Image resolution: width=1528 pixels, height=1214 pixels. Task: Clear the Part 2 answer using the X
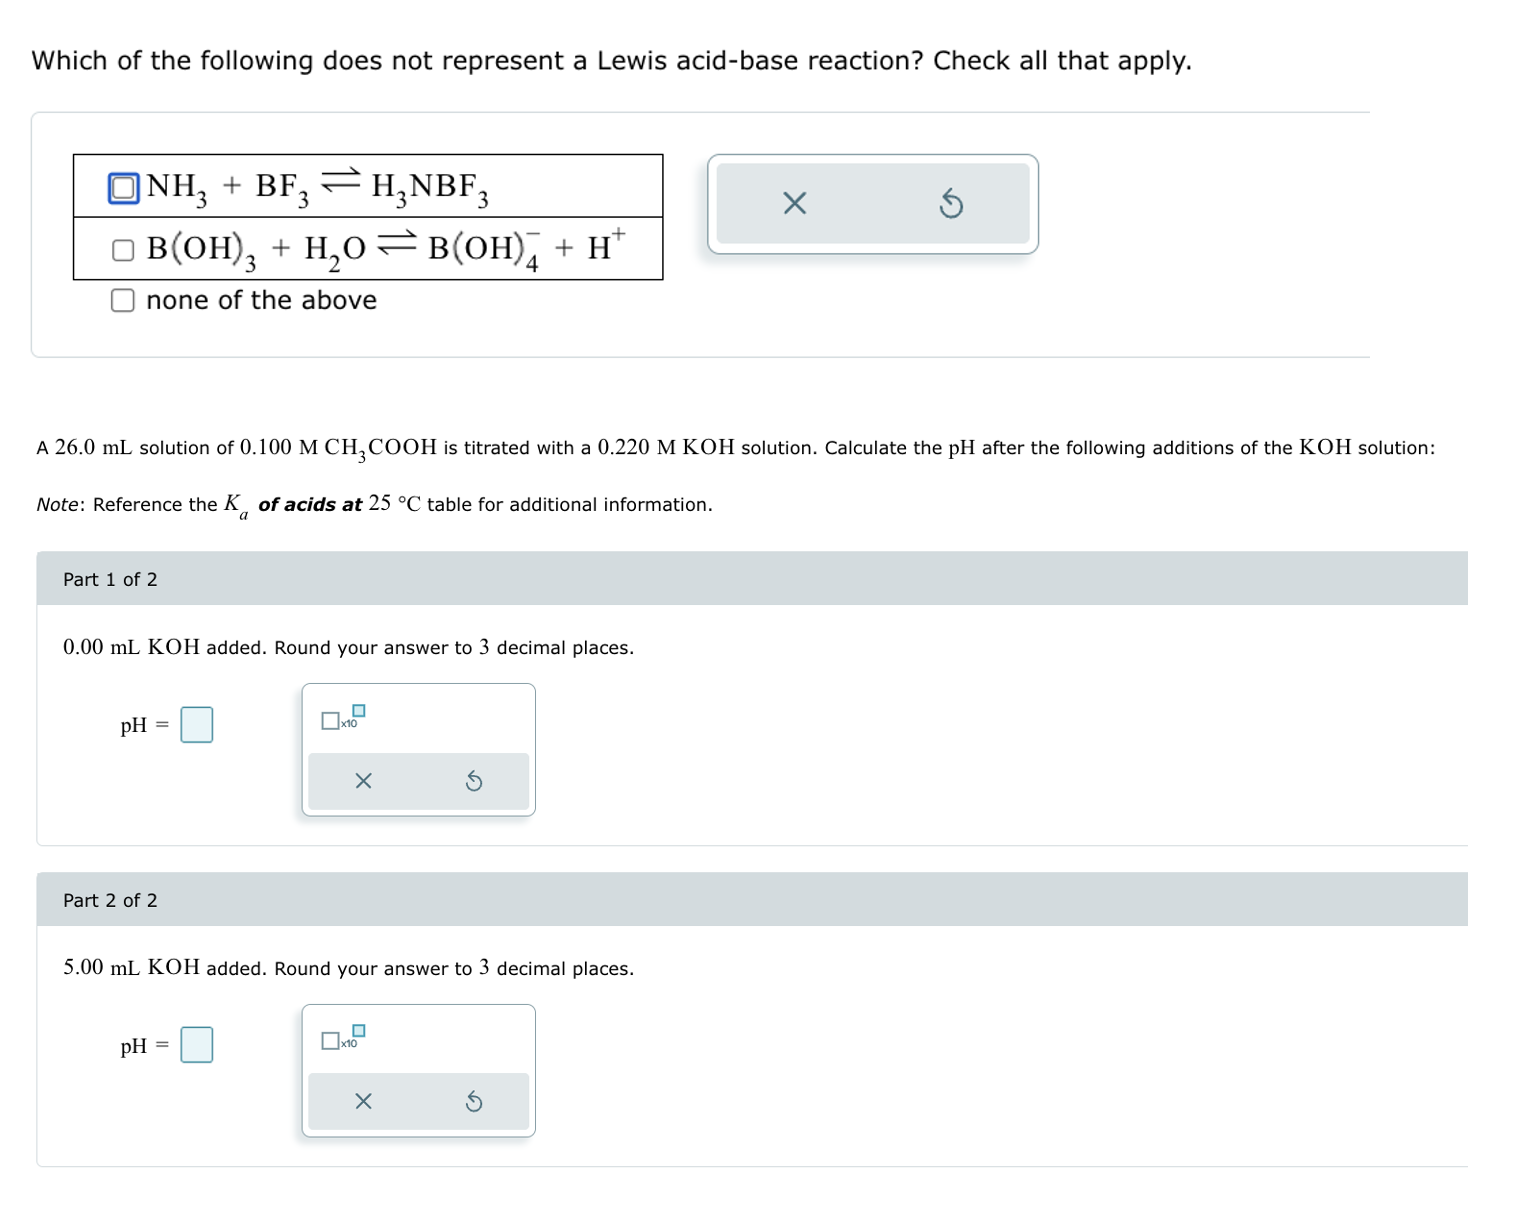(363, 1101)
